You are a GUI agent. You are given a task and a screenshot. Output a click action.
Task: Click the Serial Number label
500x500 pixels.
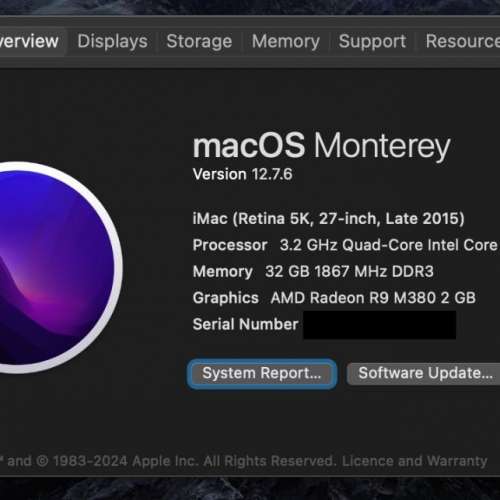245,324
